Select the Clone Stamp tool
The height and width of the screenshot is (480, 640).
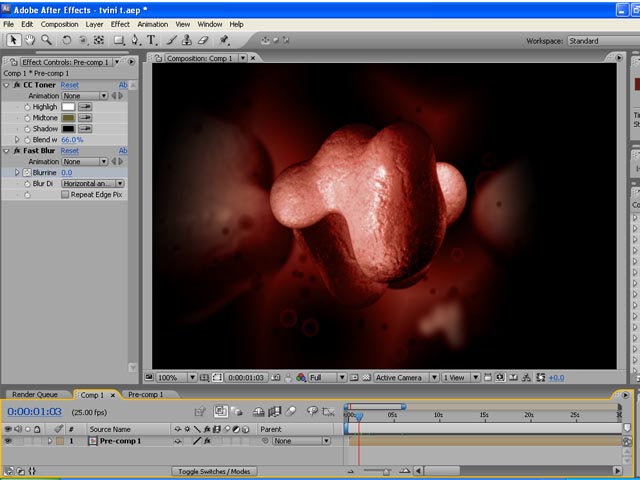coord(187,40)
